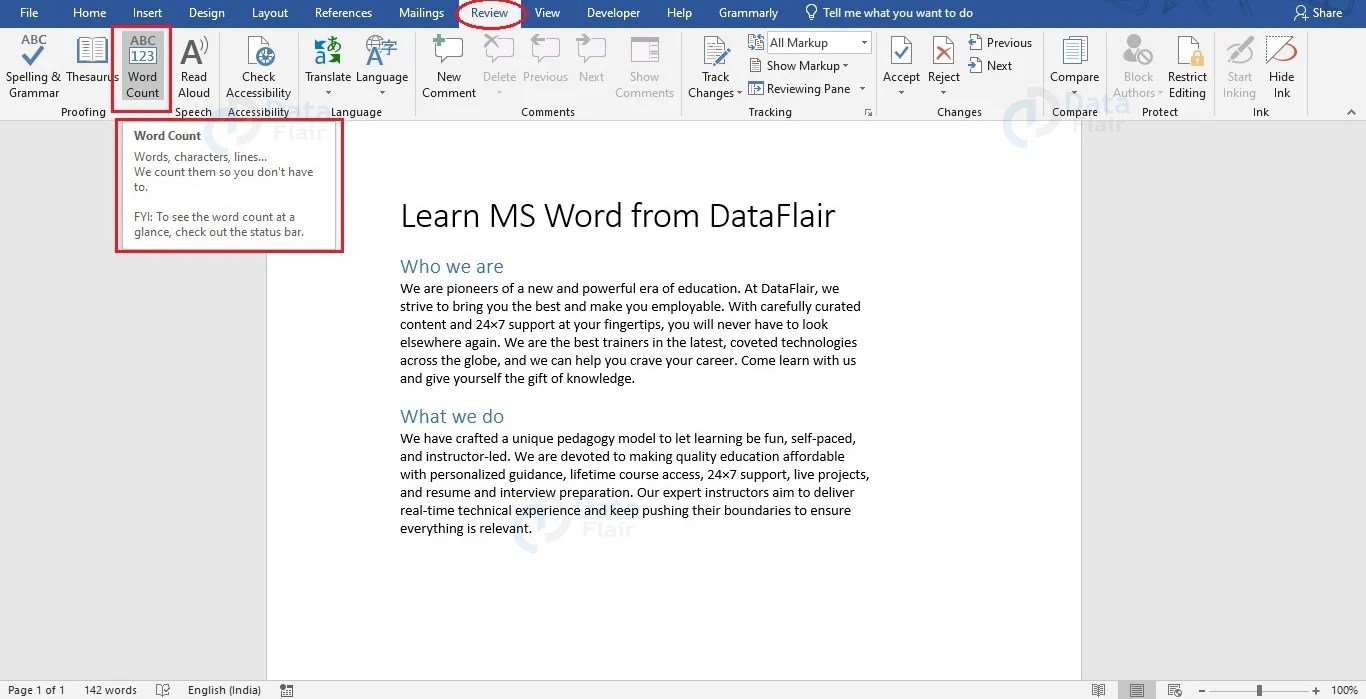Reject the current change
The image size is (1366, 699).
pyautogui.click(x=942, y=60)
